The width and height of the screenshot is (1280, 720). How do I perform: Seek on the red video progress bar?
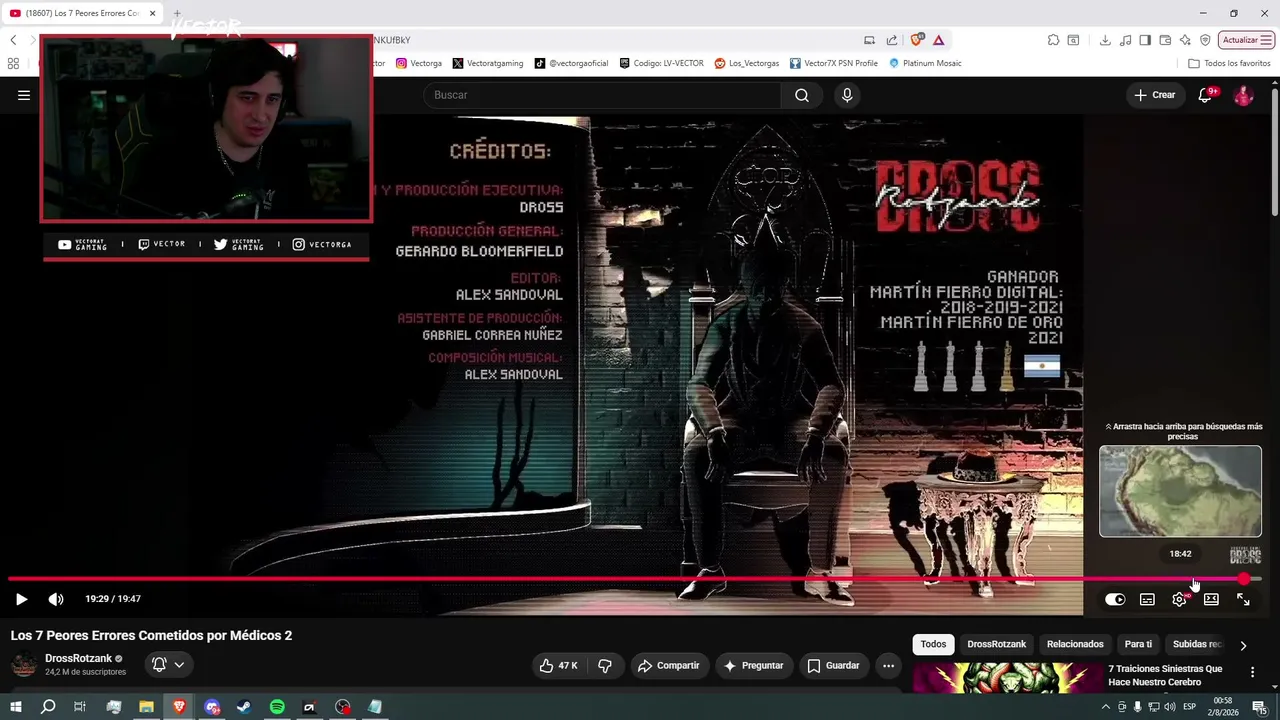click(635, 579)
